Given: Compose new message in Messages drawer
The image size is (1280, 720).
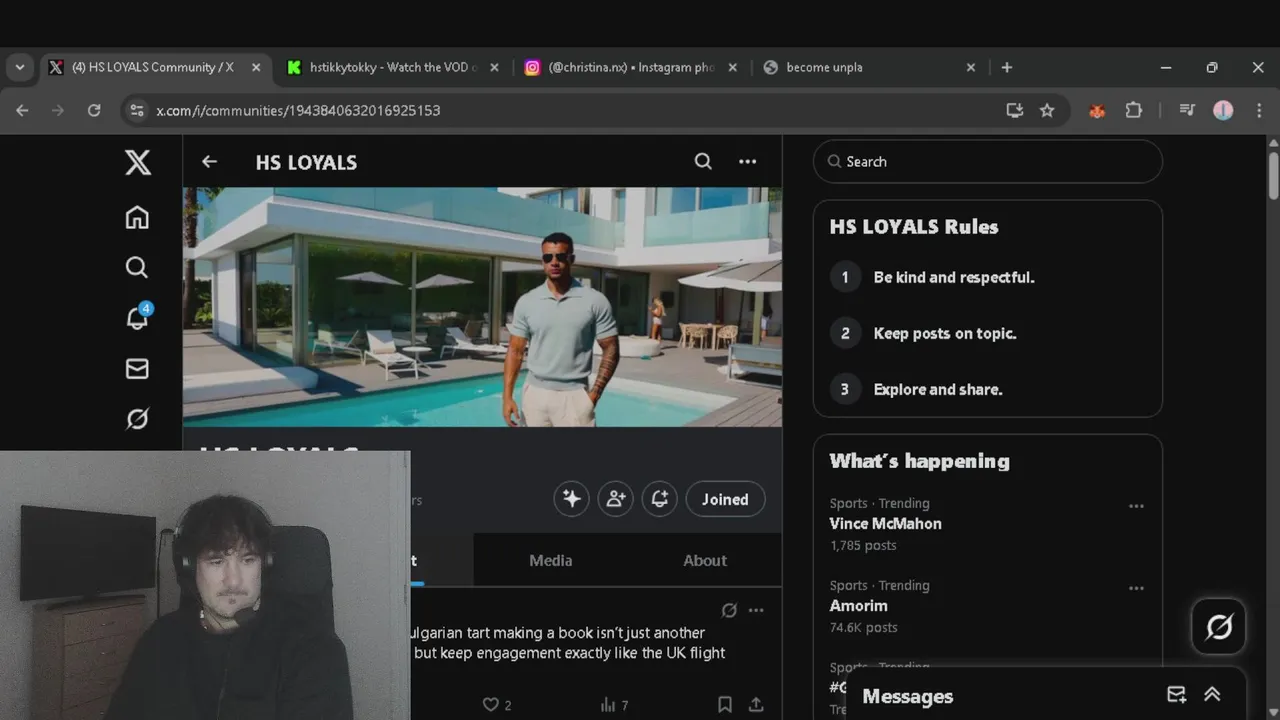Looking at the screenshot, I should click(1177, 695).
